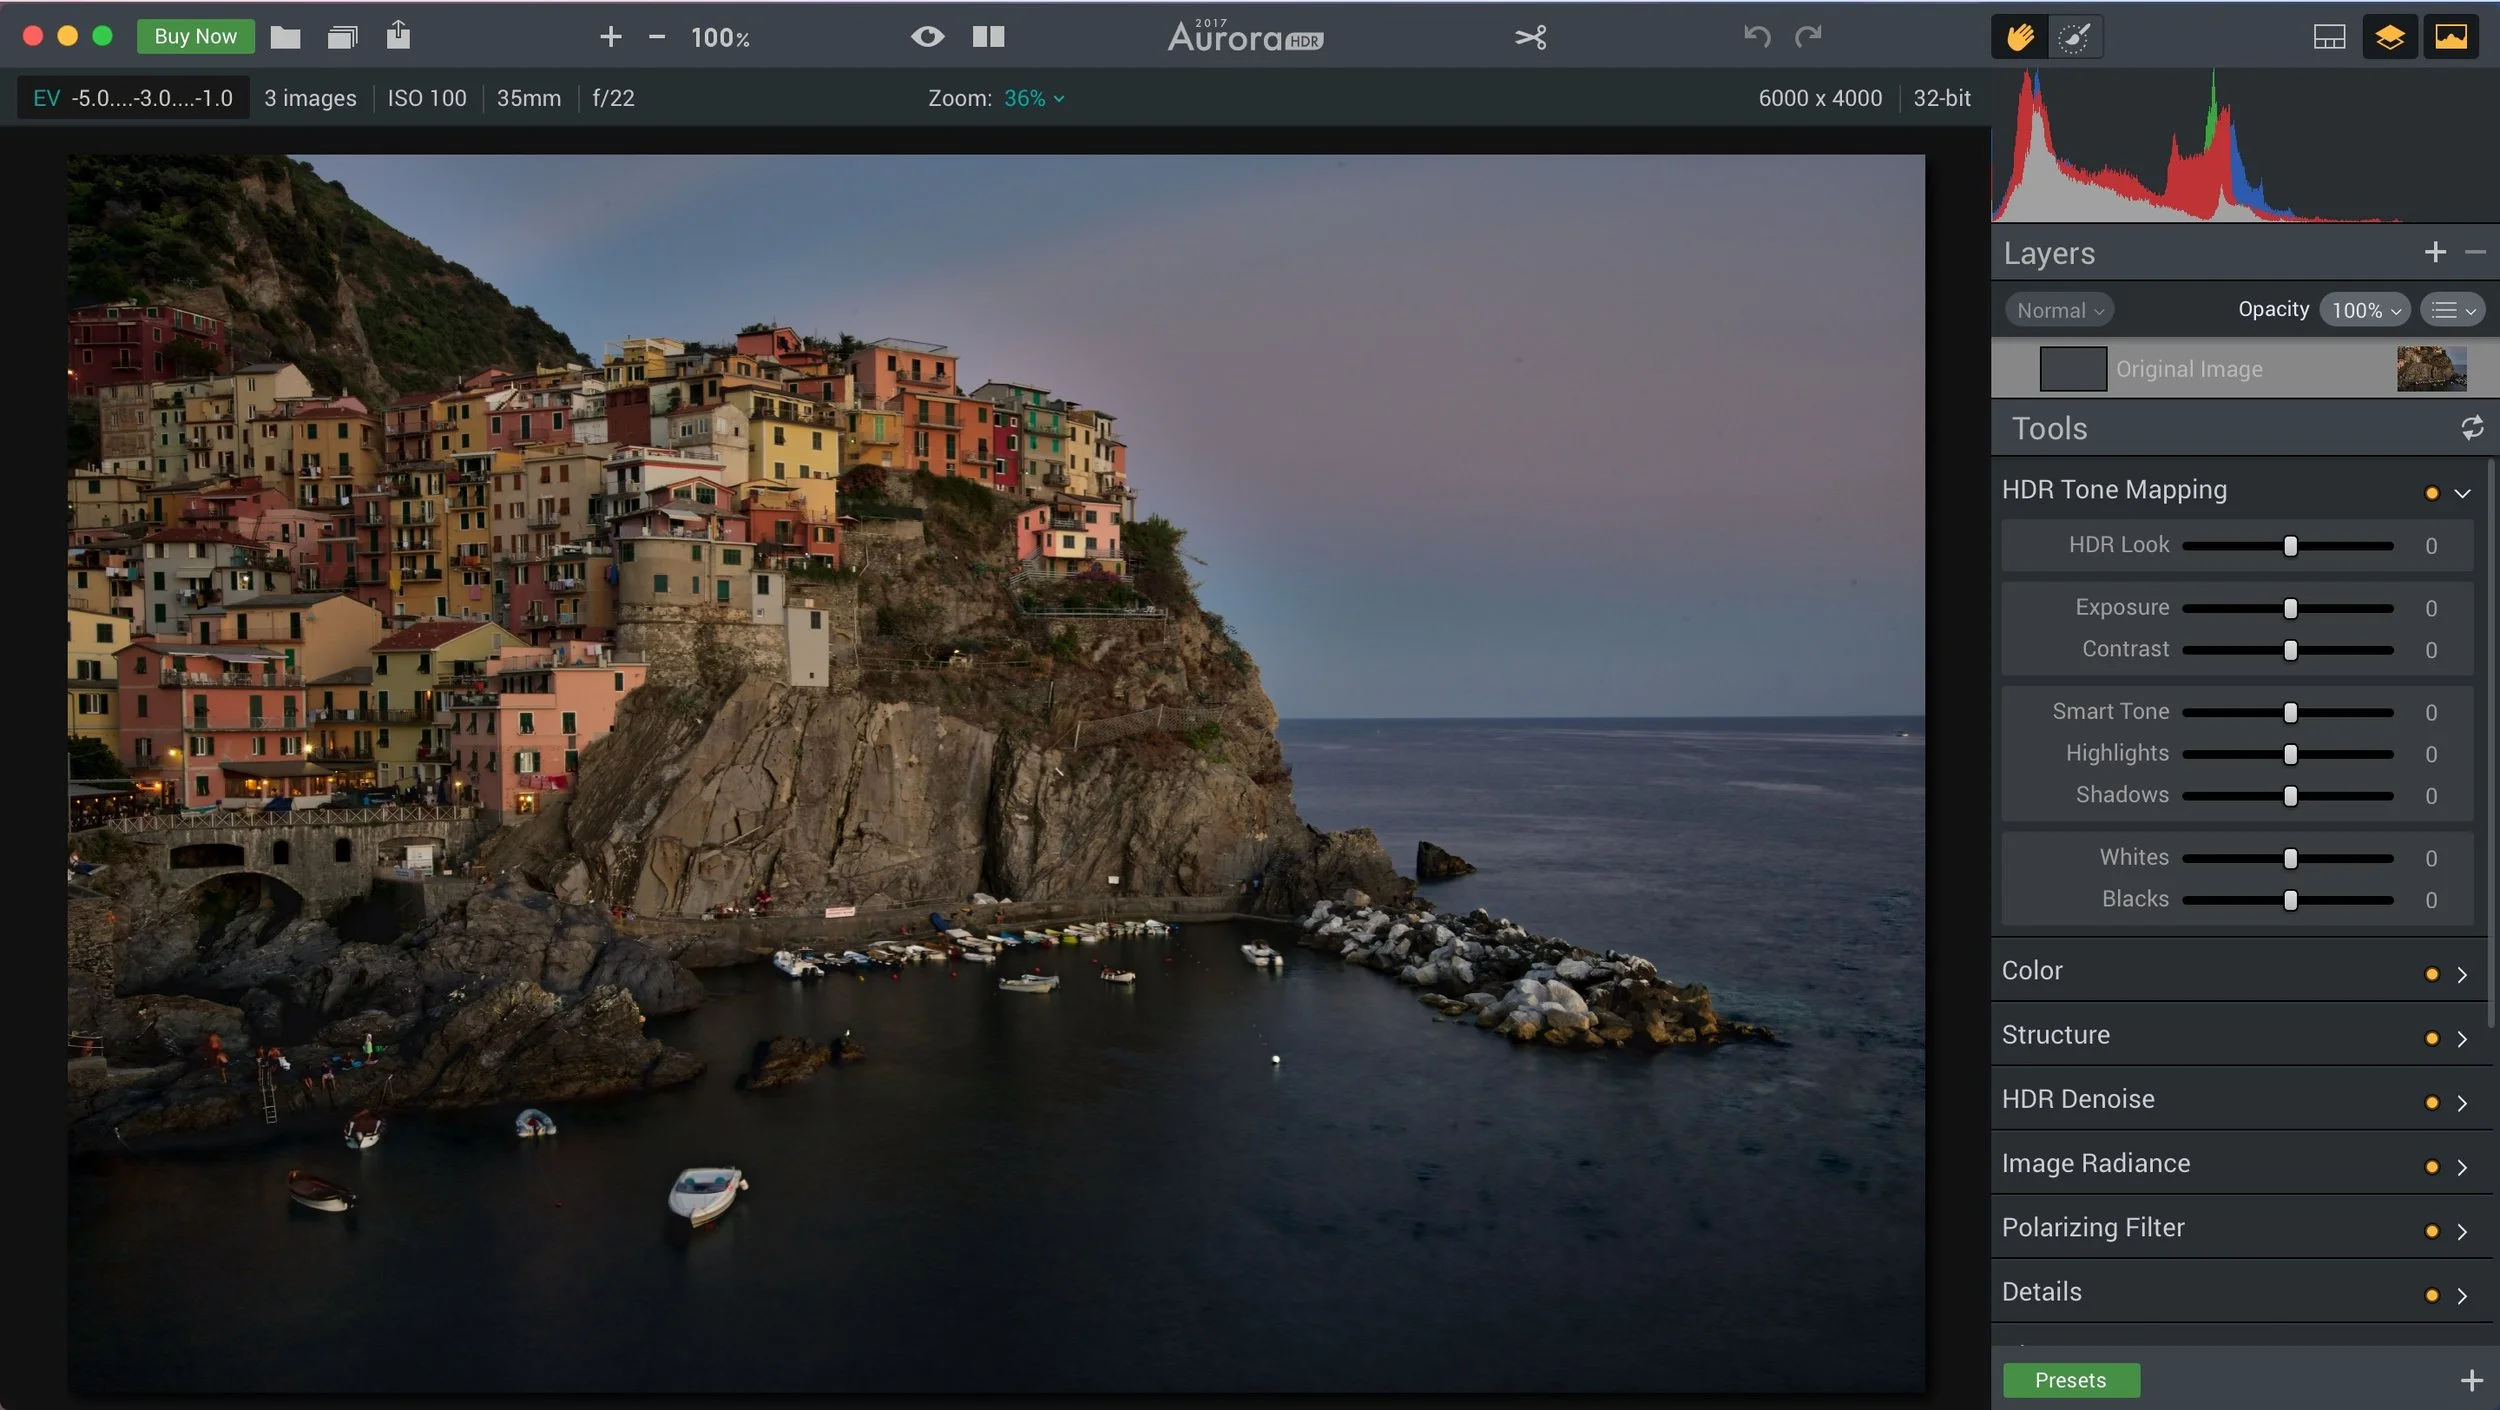Toggle the quick preview eye icon

[x=927, y=37]
